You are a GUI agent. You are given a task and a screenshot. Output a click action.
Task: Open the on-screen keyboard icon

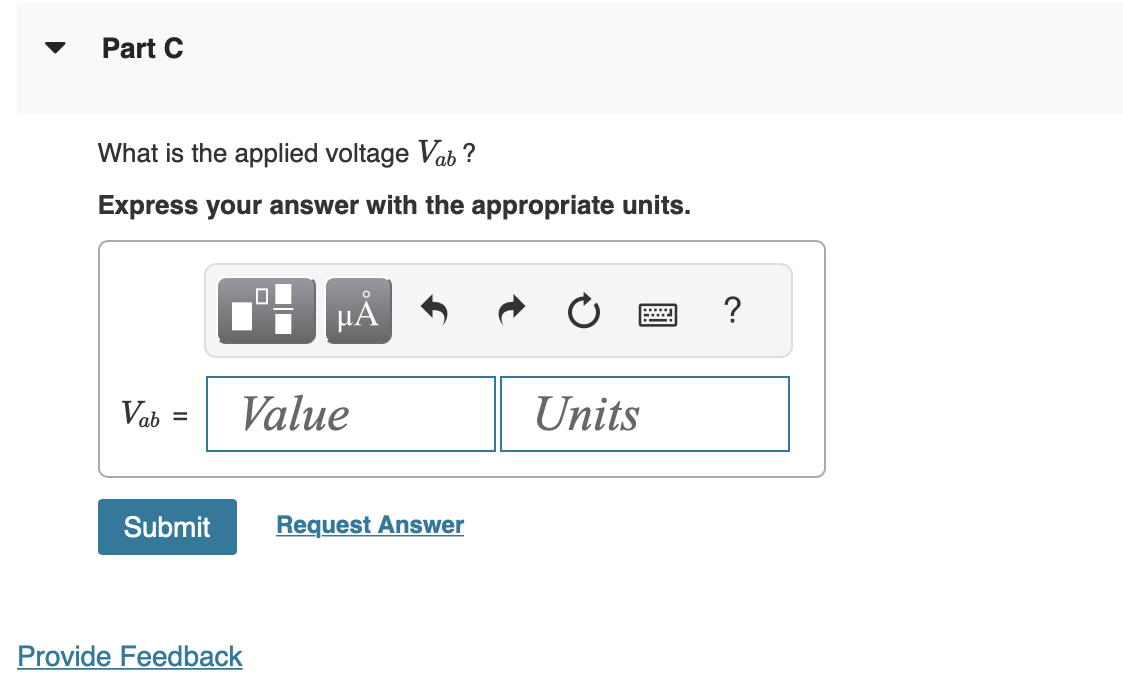[658, 312]
